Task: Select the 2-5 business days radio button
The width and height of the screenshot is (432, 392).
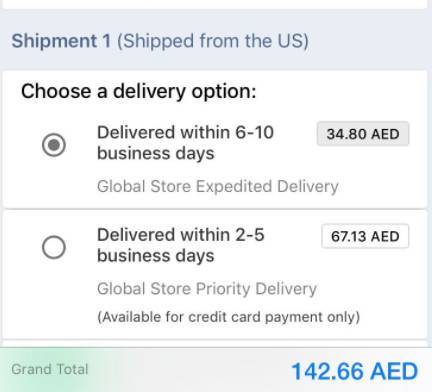Action: point(54,247)
